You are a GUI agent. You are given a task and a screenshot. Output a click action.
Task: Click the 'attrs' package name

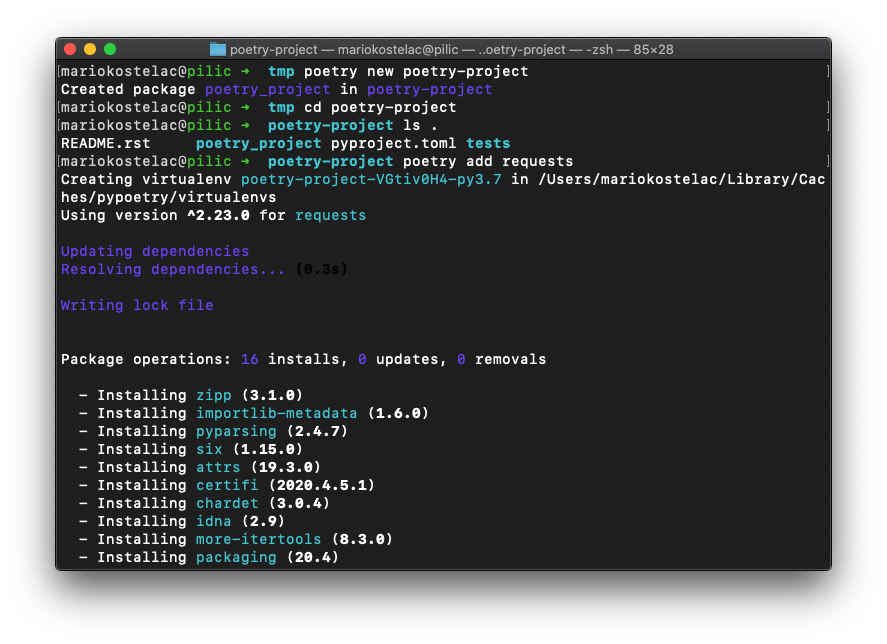[218, 467]
